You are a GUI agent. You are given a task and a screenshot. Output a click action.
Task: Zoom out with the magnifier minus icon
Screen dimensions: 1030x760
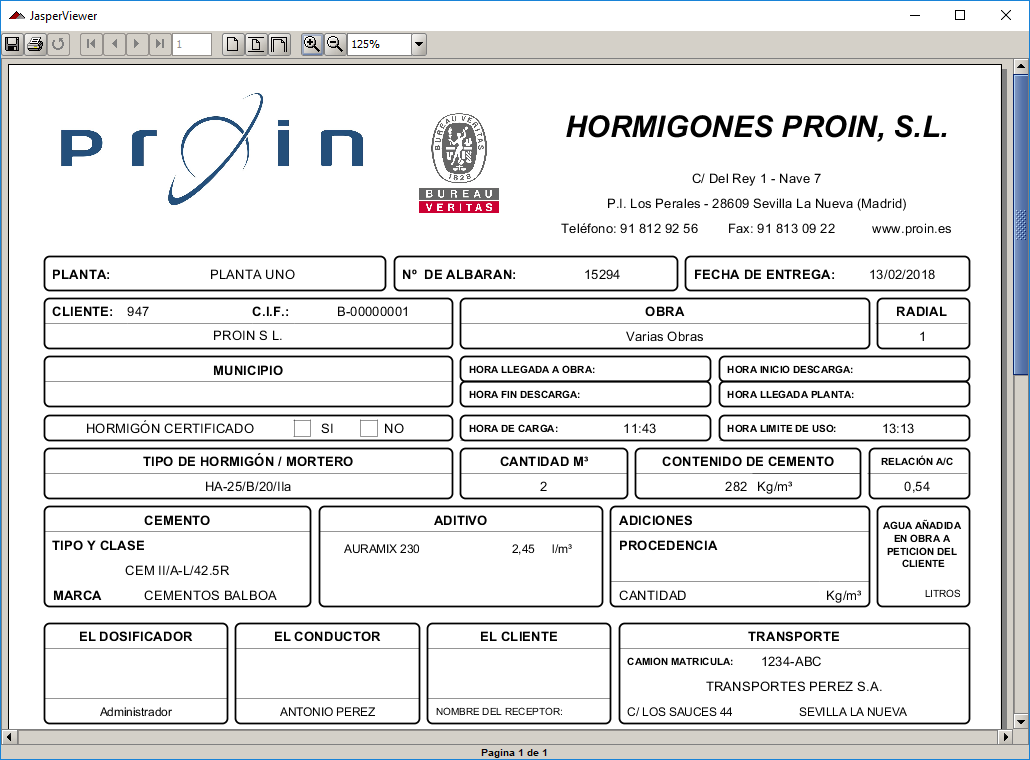[335, 44]
